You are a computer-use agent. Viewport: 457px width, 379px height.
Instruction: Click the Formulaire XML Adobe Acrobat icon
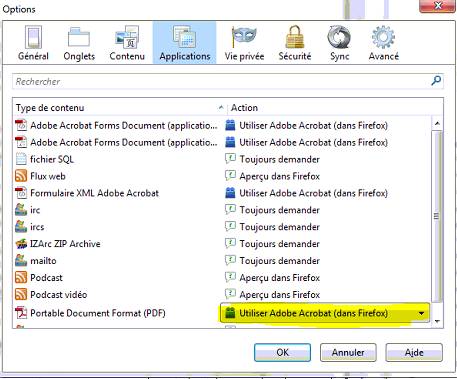21,193
